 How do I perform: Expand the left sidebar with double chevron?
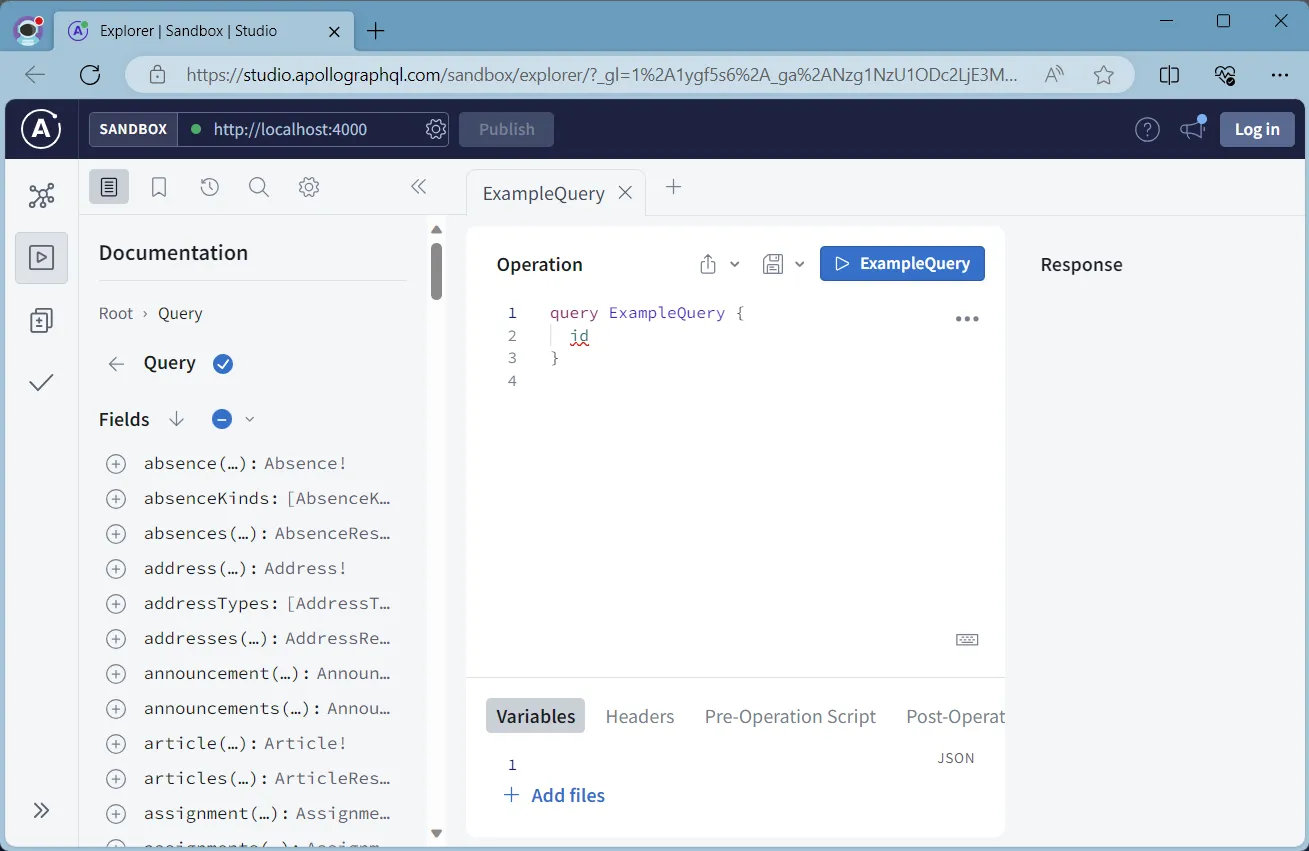[x=41, y=810]
